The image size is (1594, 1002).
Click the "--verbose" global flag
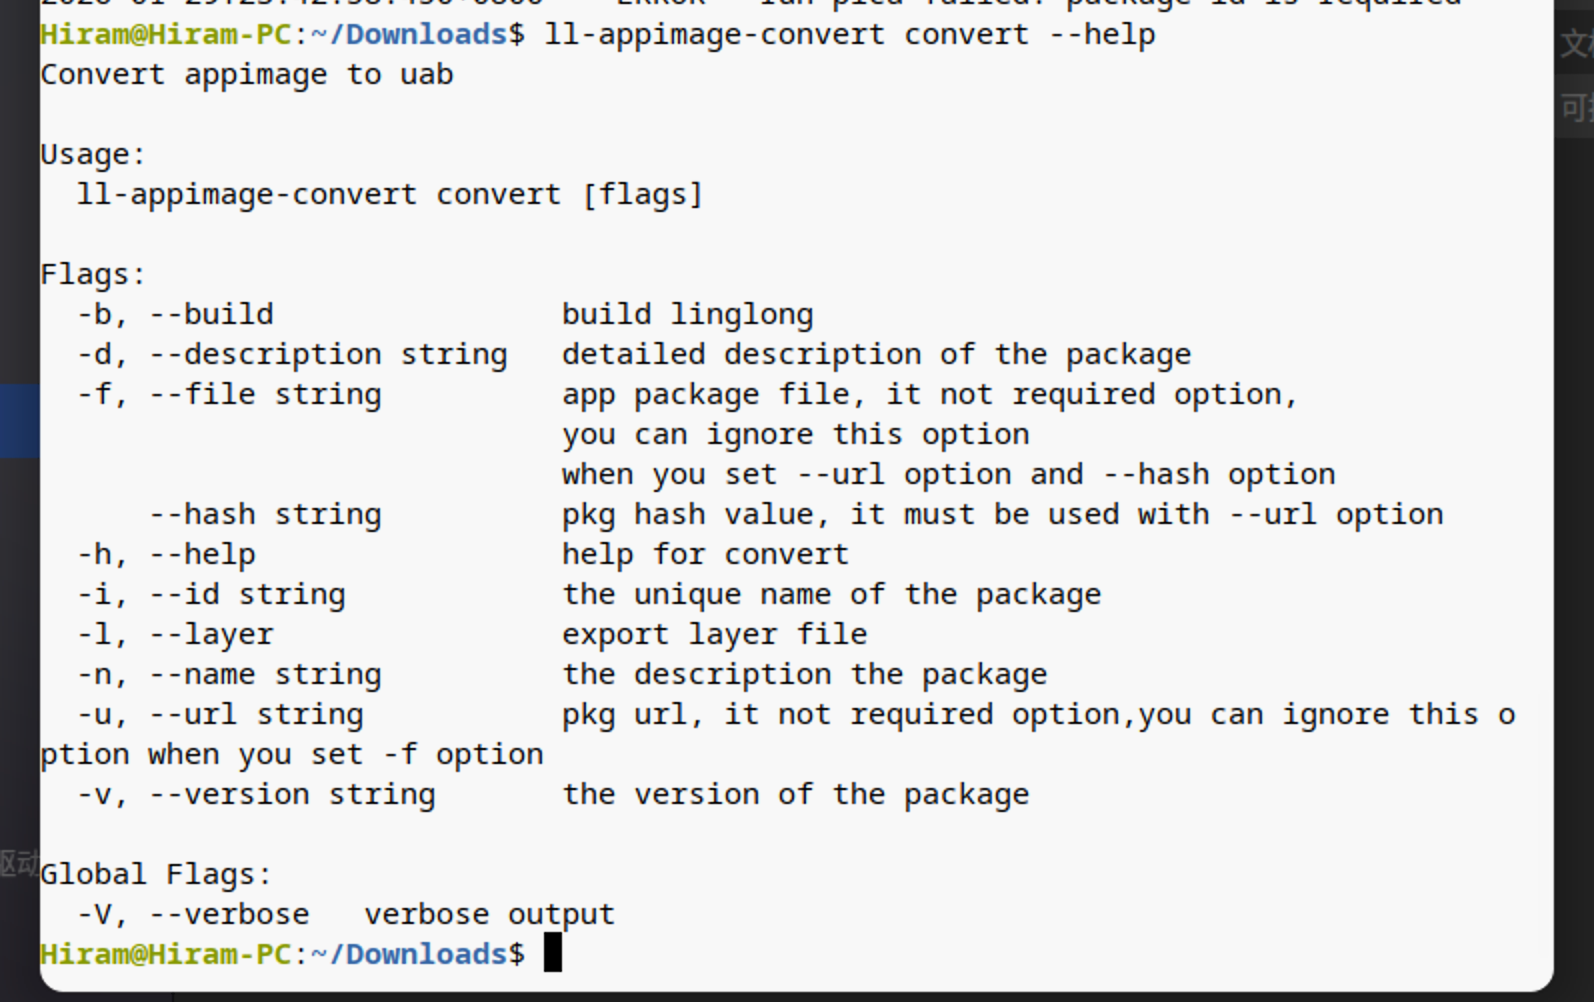(229, 914)
